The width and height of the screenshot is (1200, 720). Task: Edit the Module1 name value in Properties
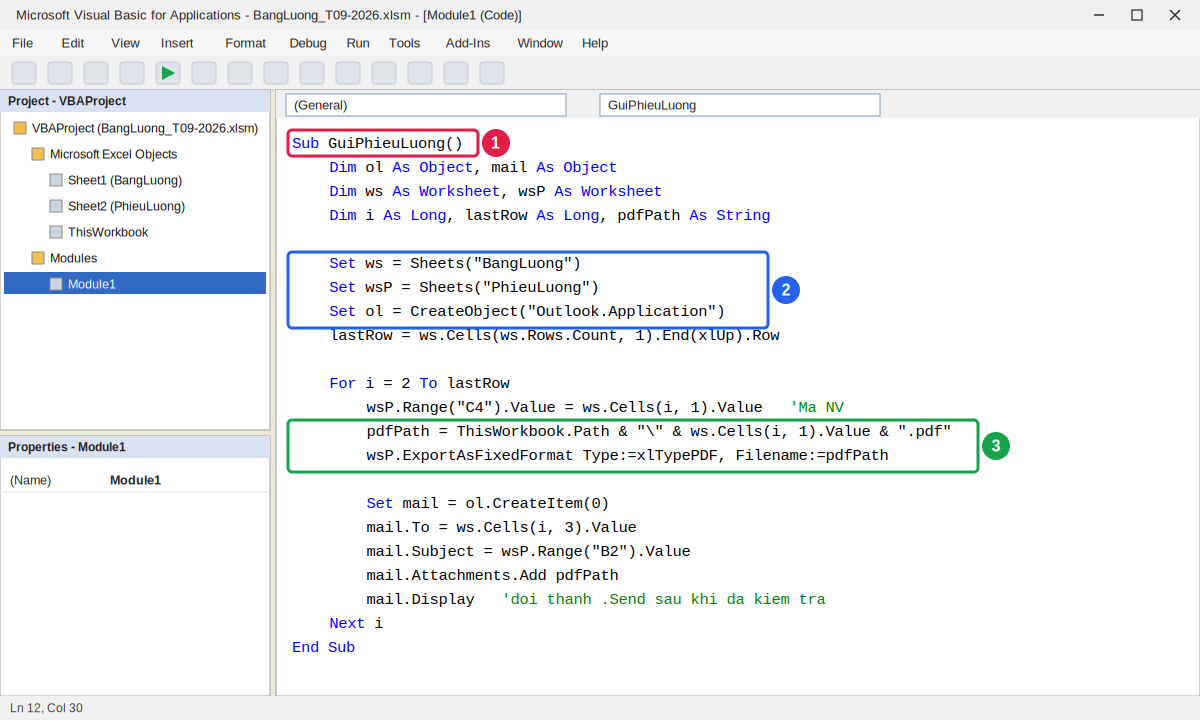(135, 480)
